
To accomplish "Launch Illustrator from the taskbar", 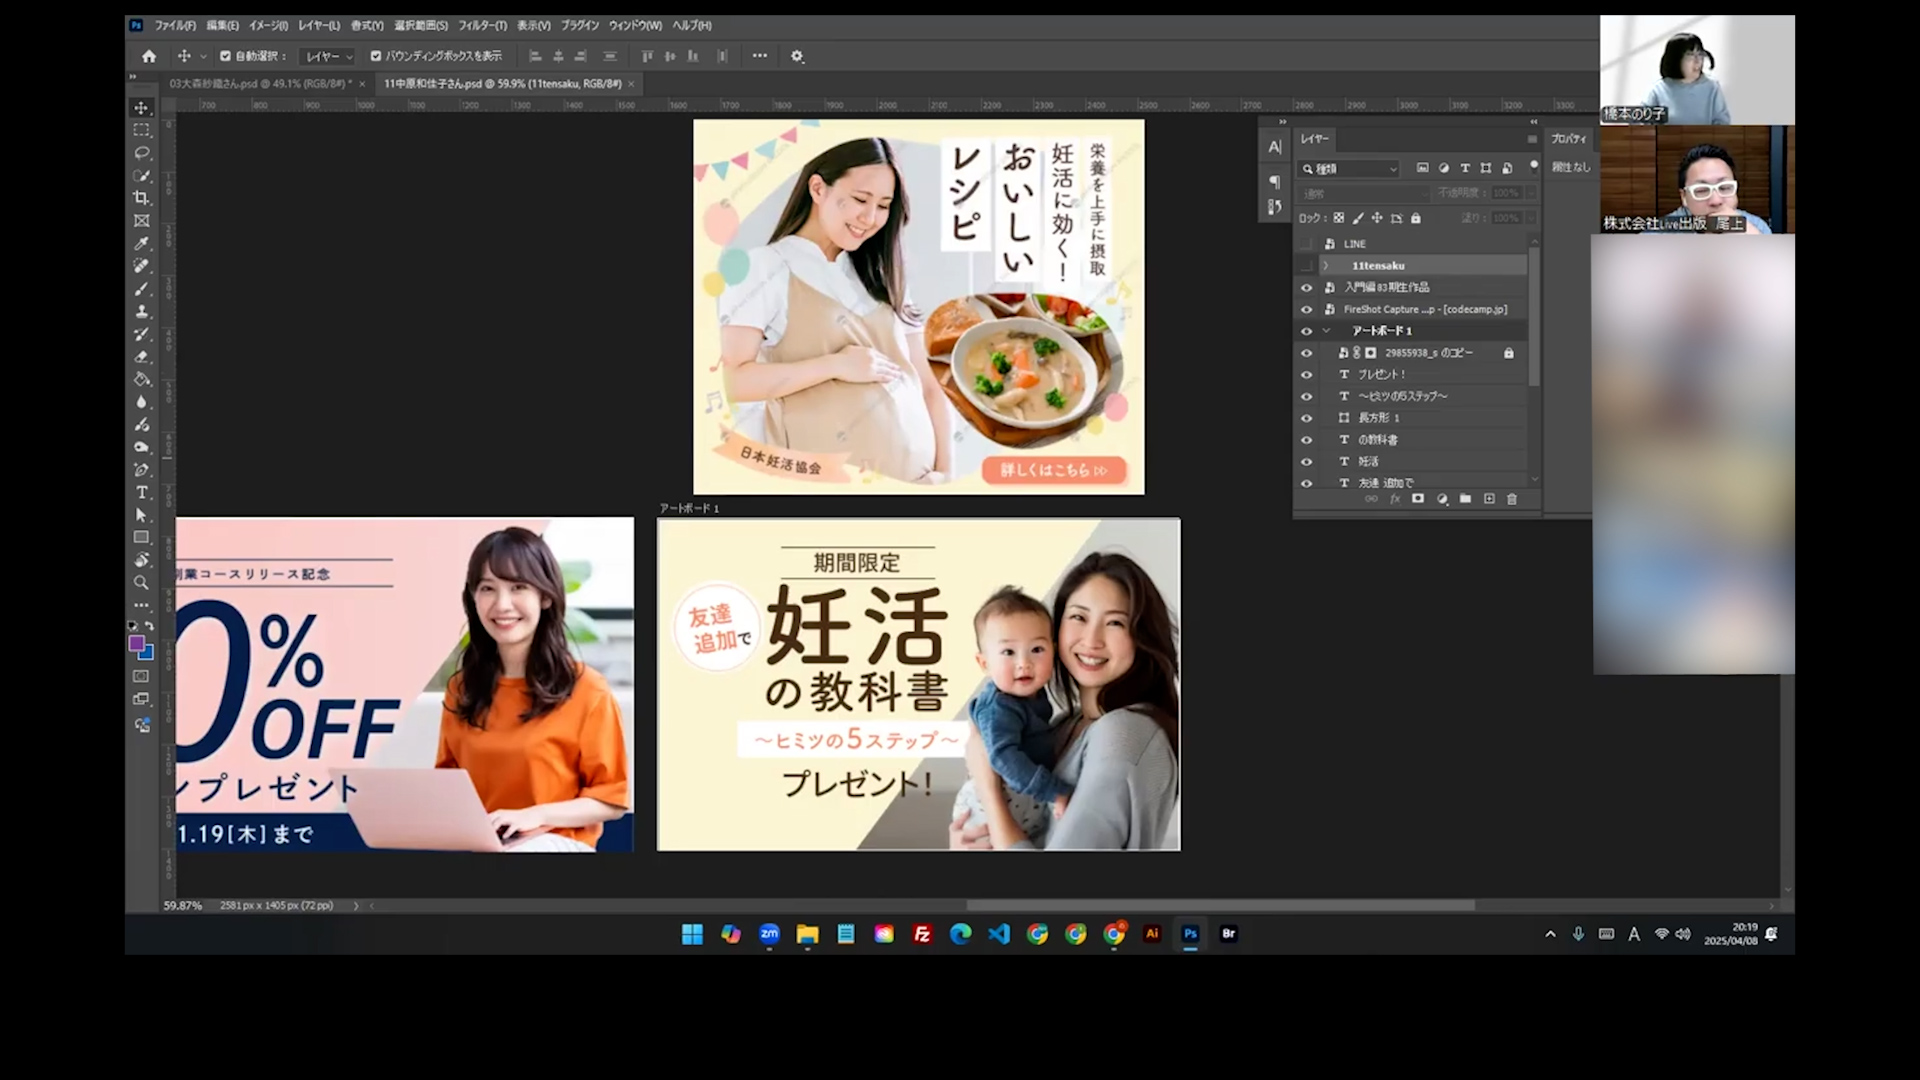I will (x=1151, y=934).
